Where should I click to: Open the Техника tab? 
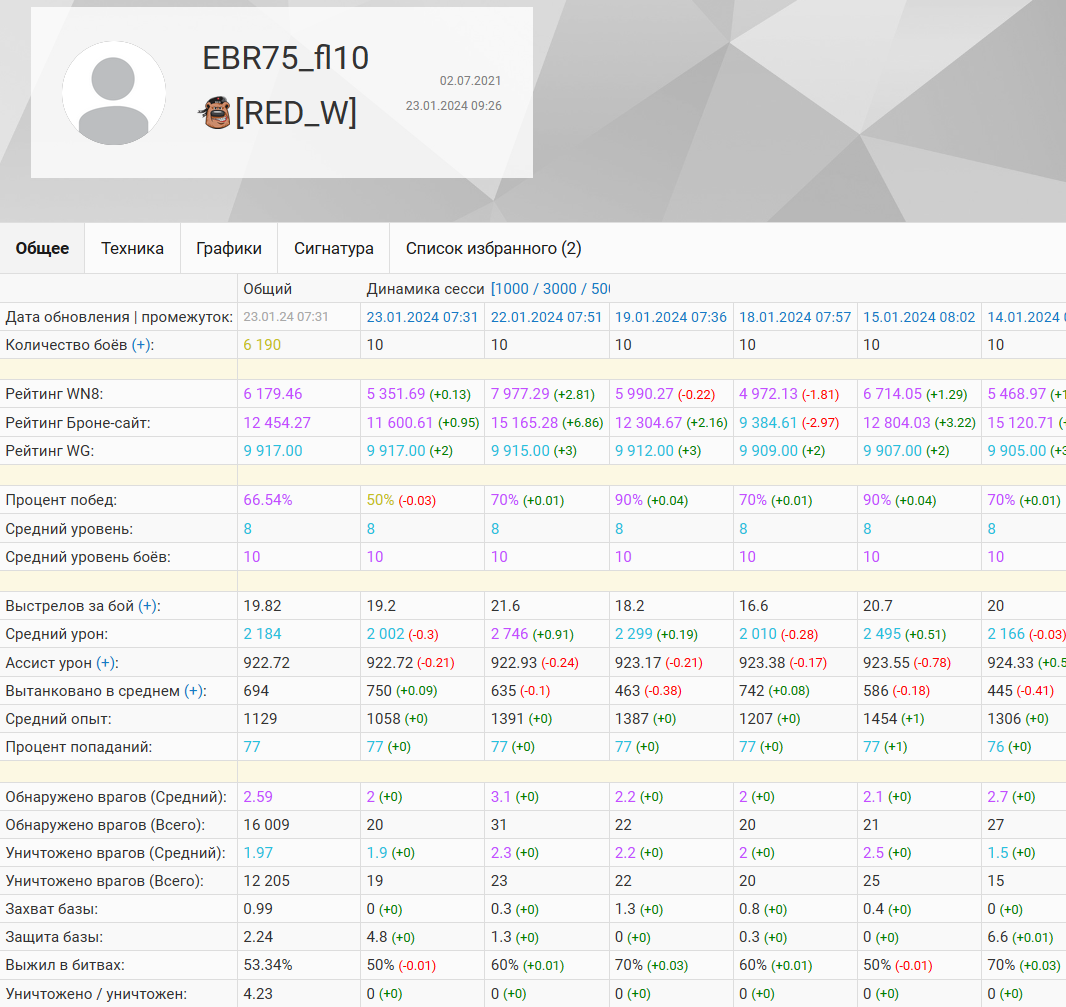(132, 248)
